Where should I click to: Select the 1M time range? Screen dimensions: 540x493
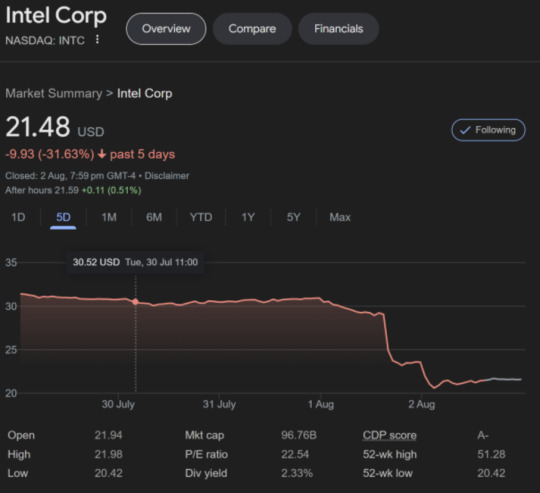pos(109,217)
